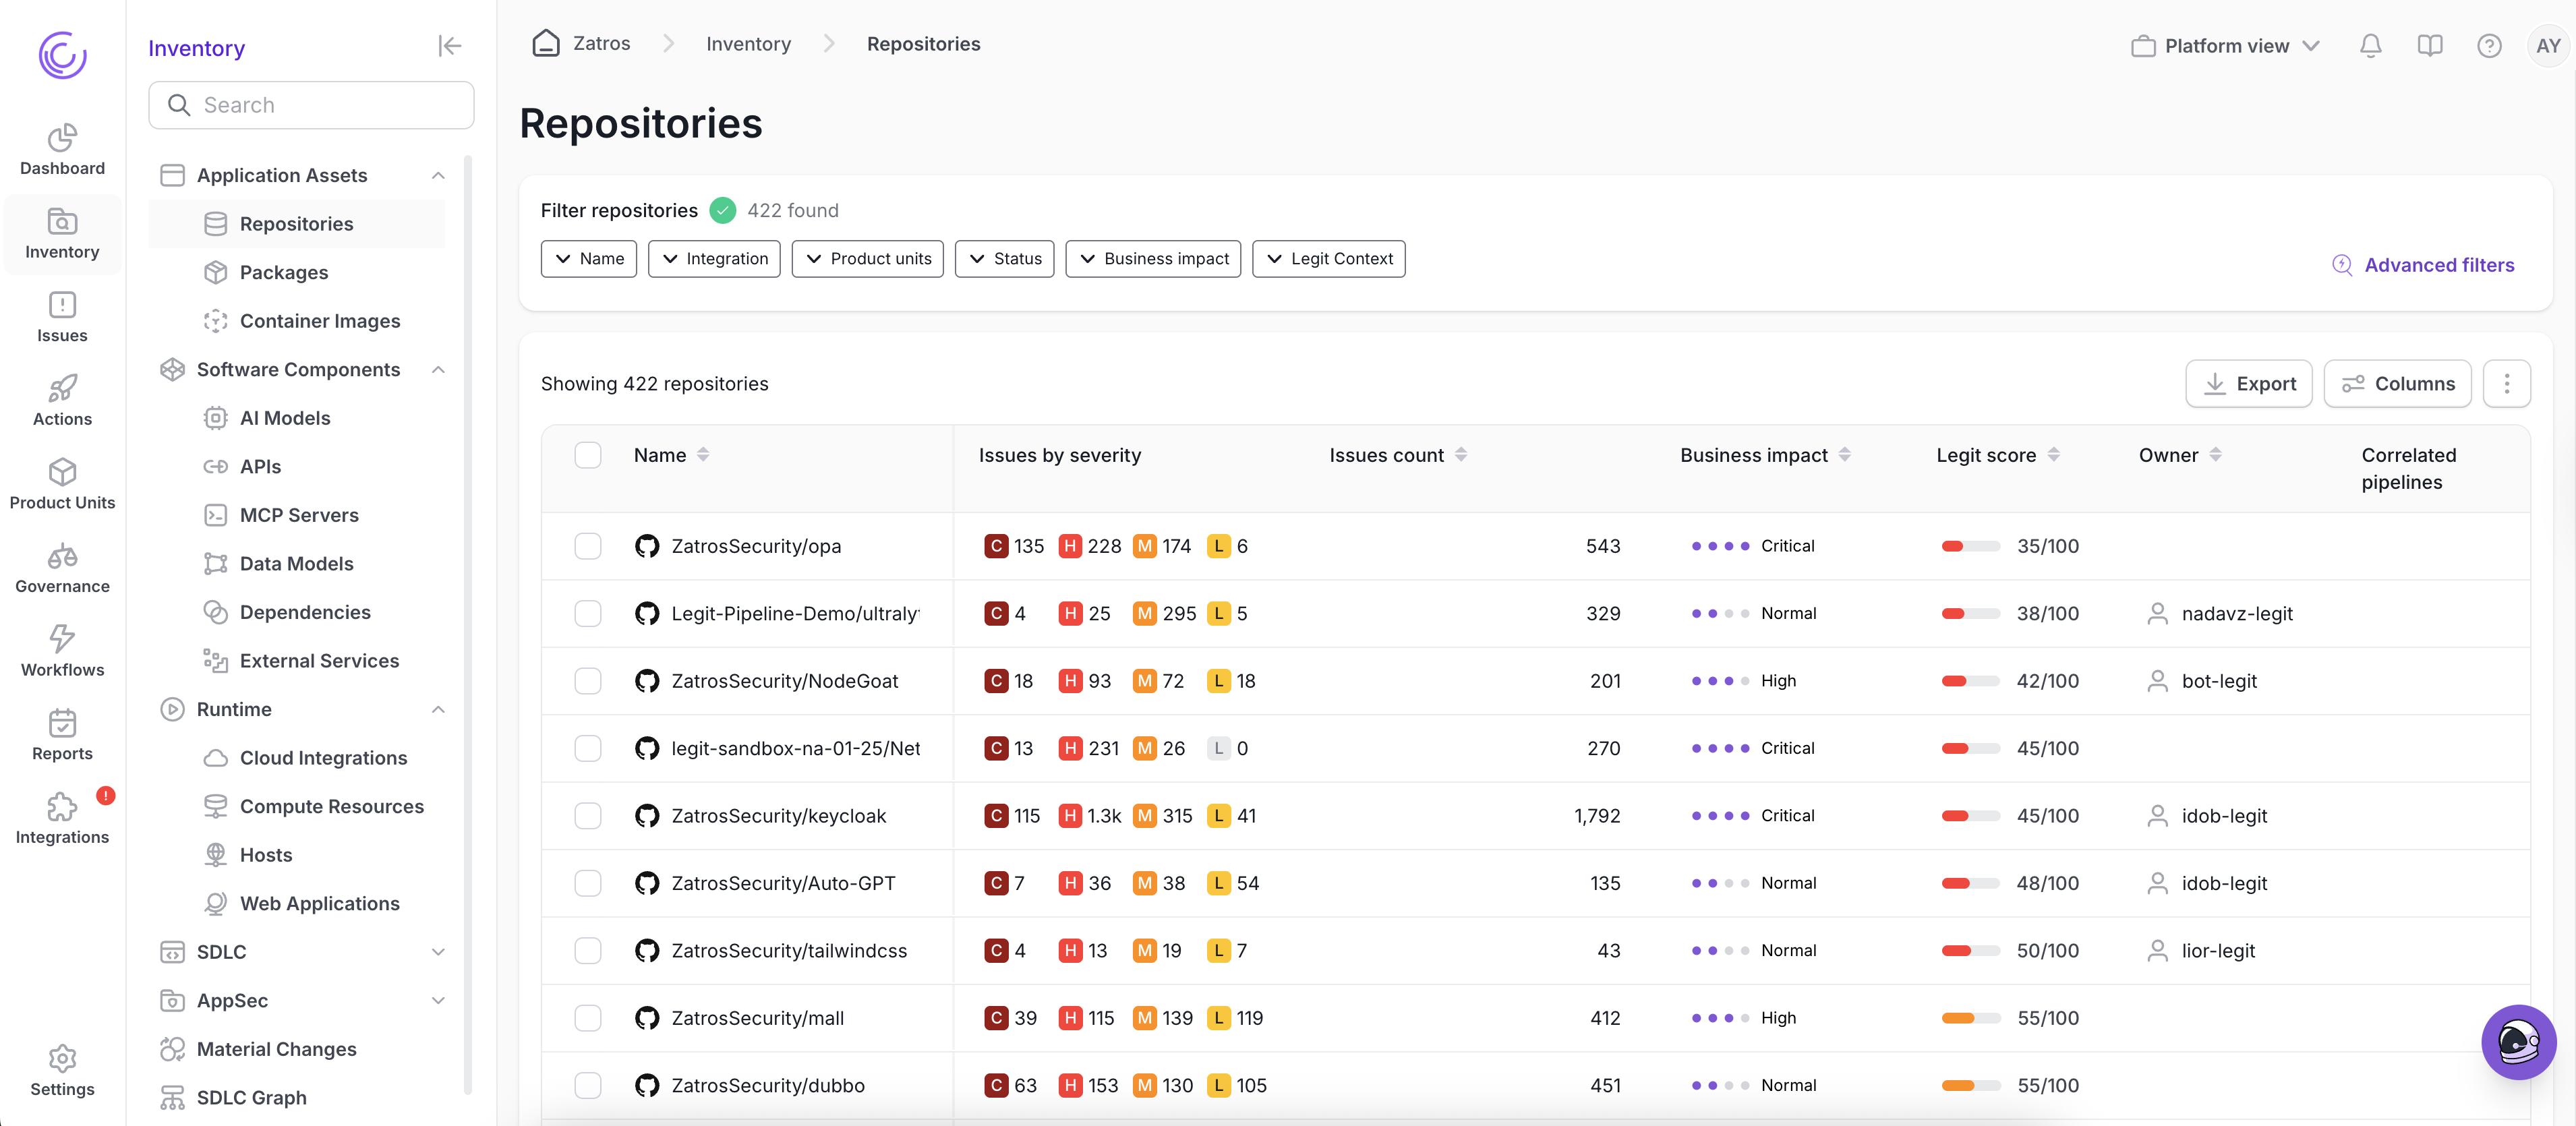This screenshot has height=1126, width=2576.
Task: Check the legit-sandbox-na-01-25 row checkbox
Action: click(x=588, y=748)
